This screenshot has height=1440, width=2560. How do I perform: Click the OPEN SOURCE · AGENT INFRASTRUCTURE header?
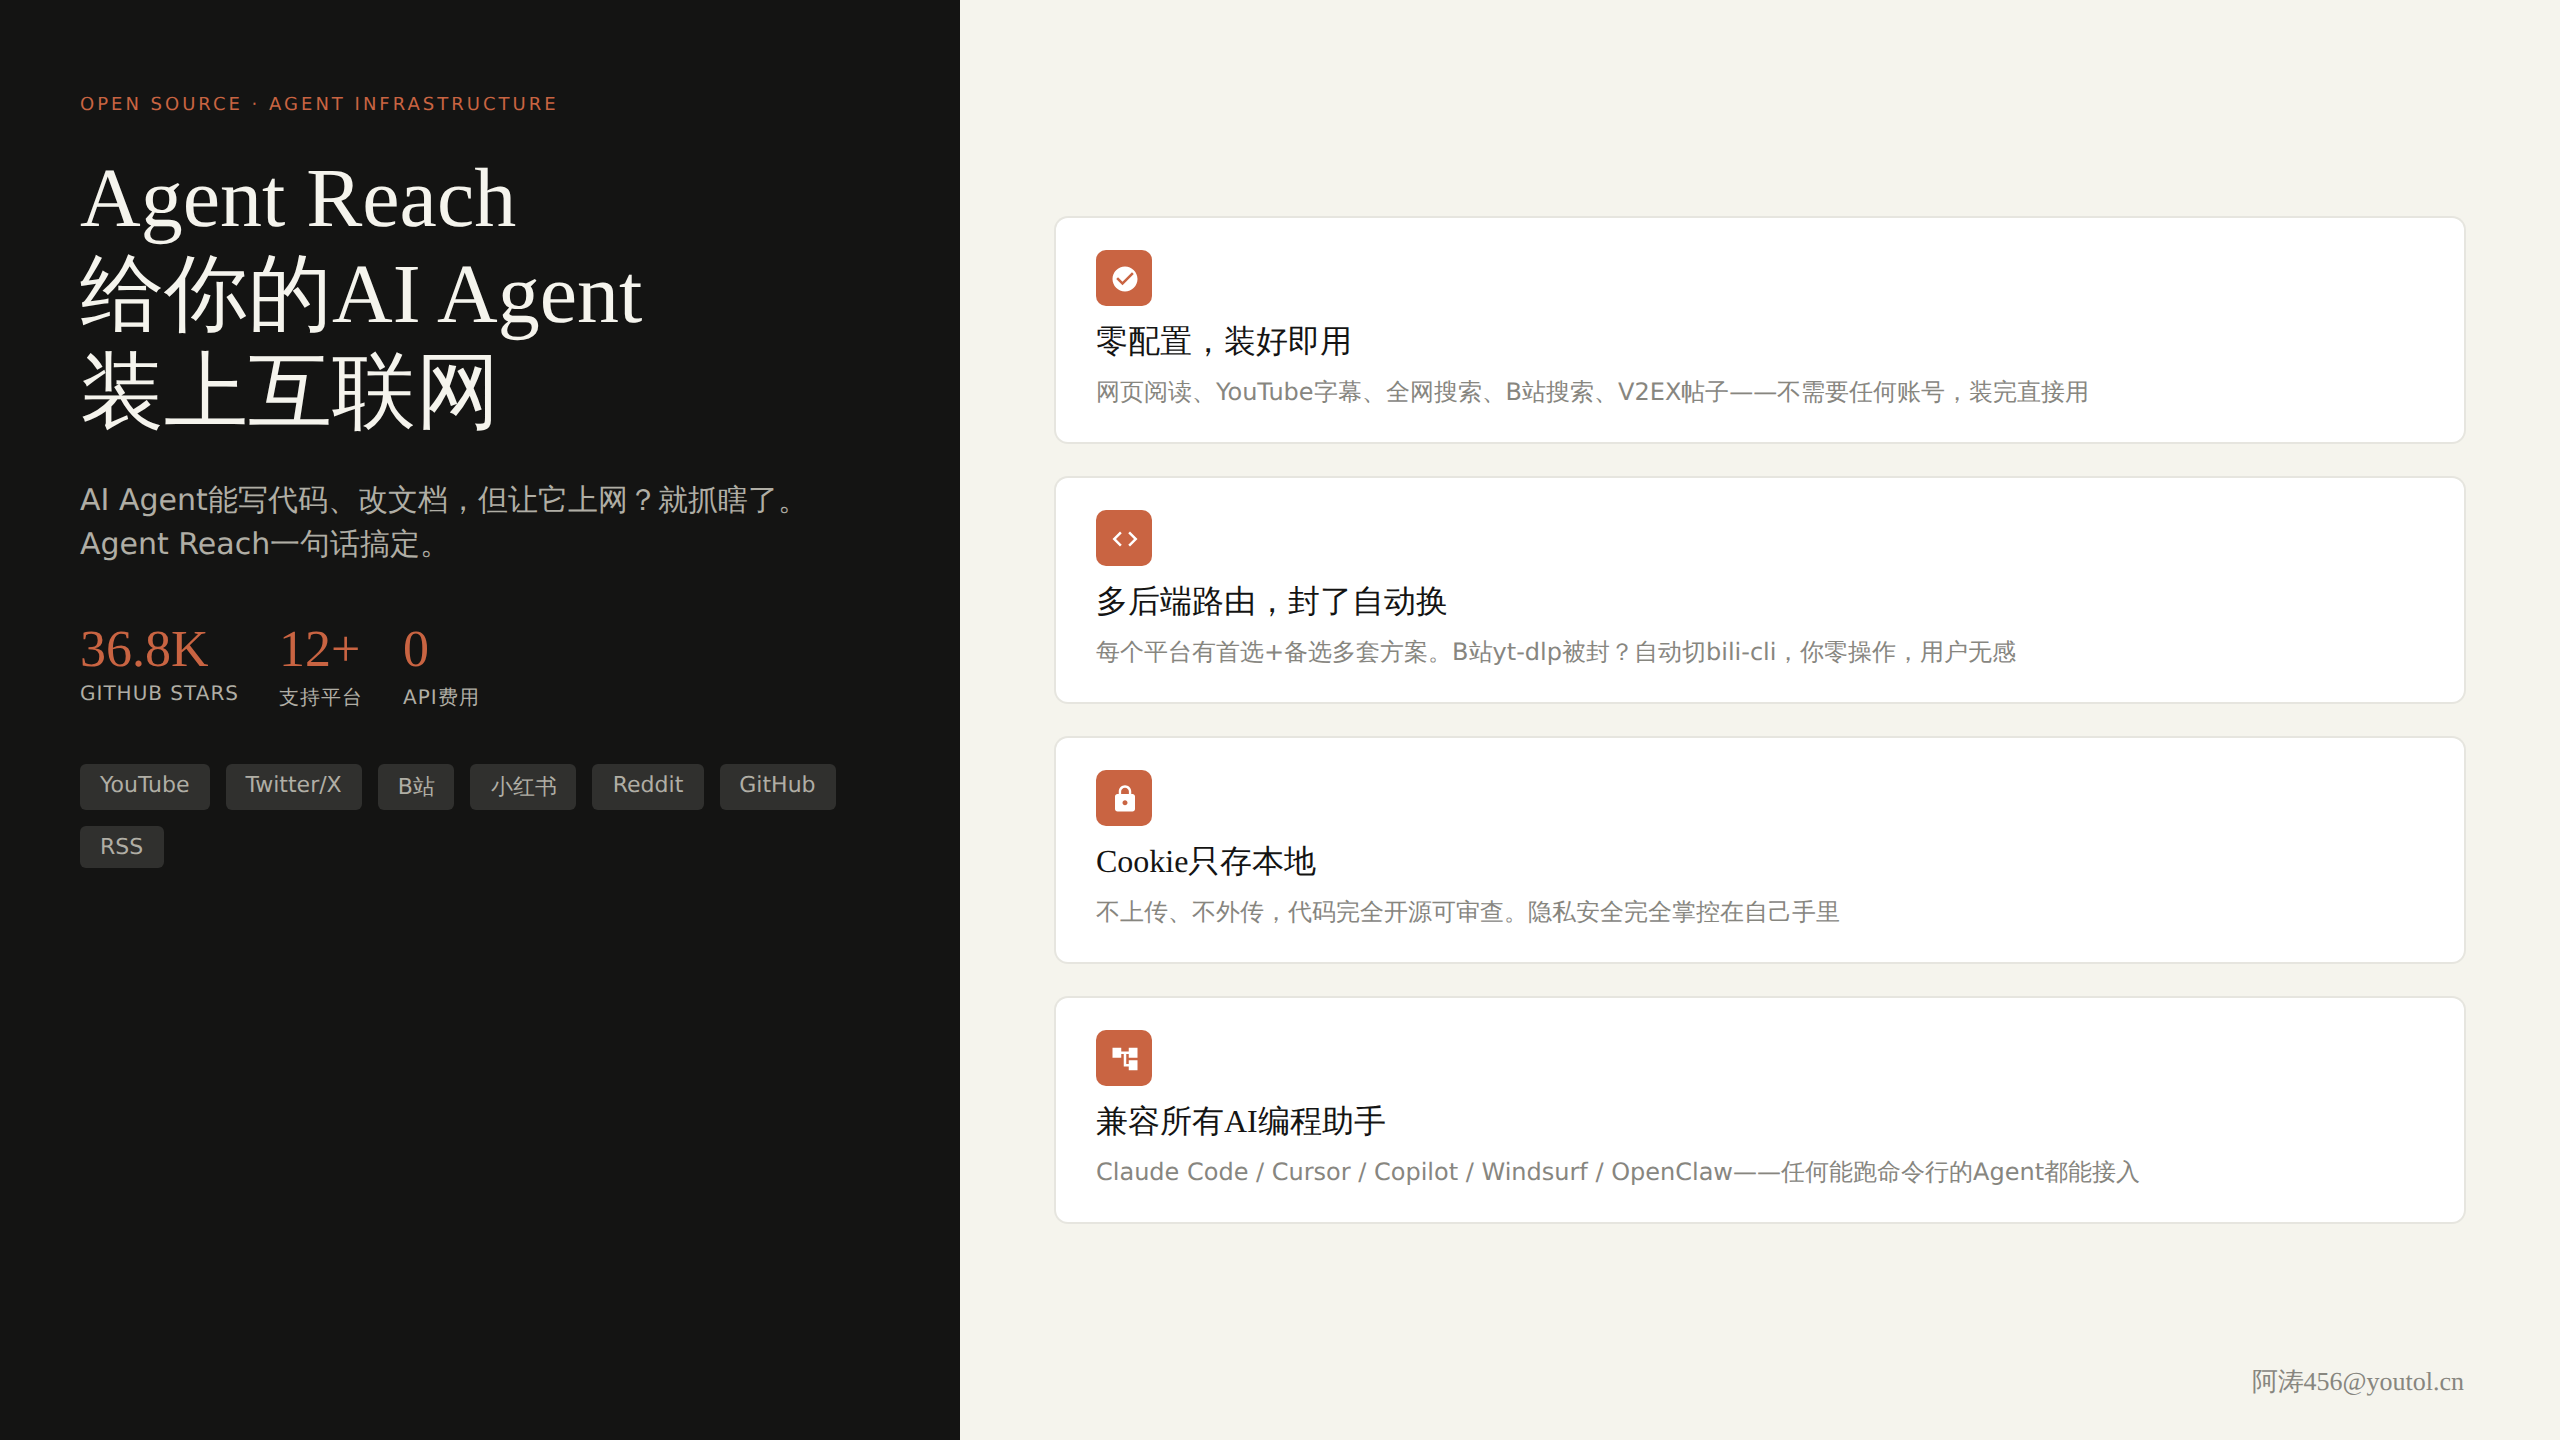pos(318,104)
